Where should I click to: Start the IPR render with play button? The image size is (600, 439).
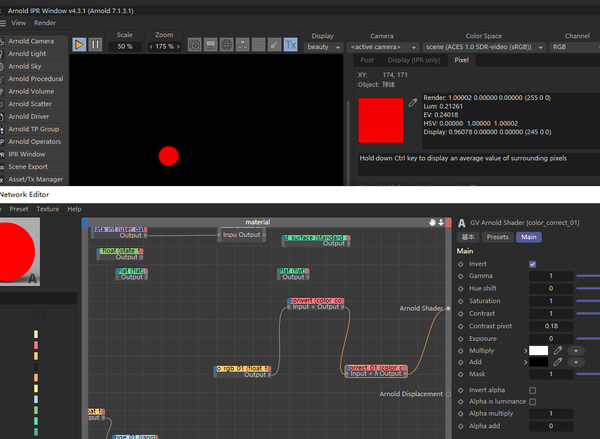(79, 45)
